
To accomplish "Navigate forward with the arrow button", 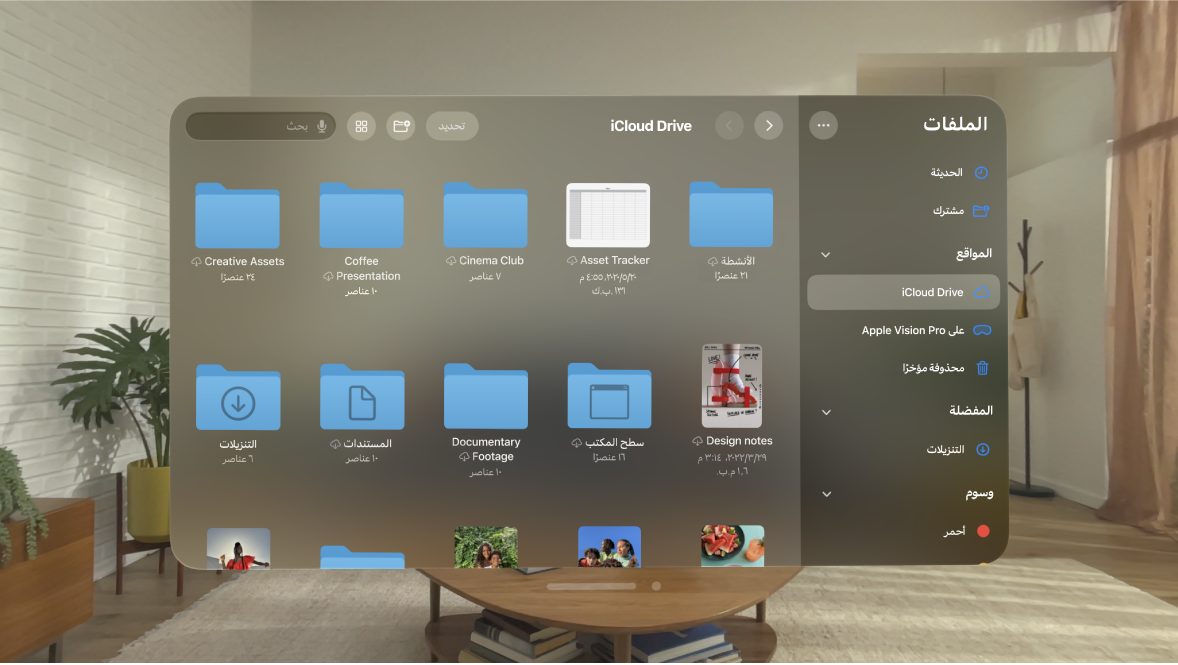I will click(768, 125).
